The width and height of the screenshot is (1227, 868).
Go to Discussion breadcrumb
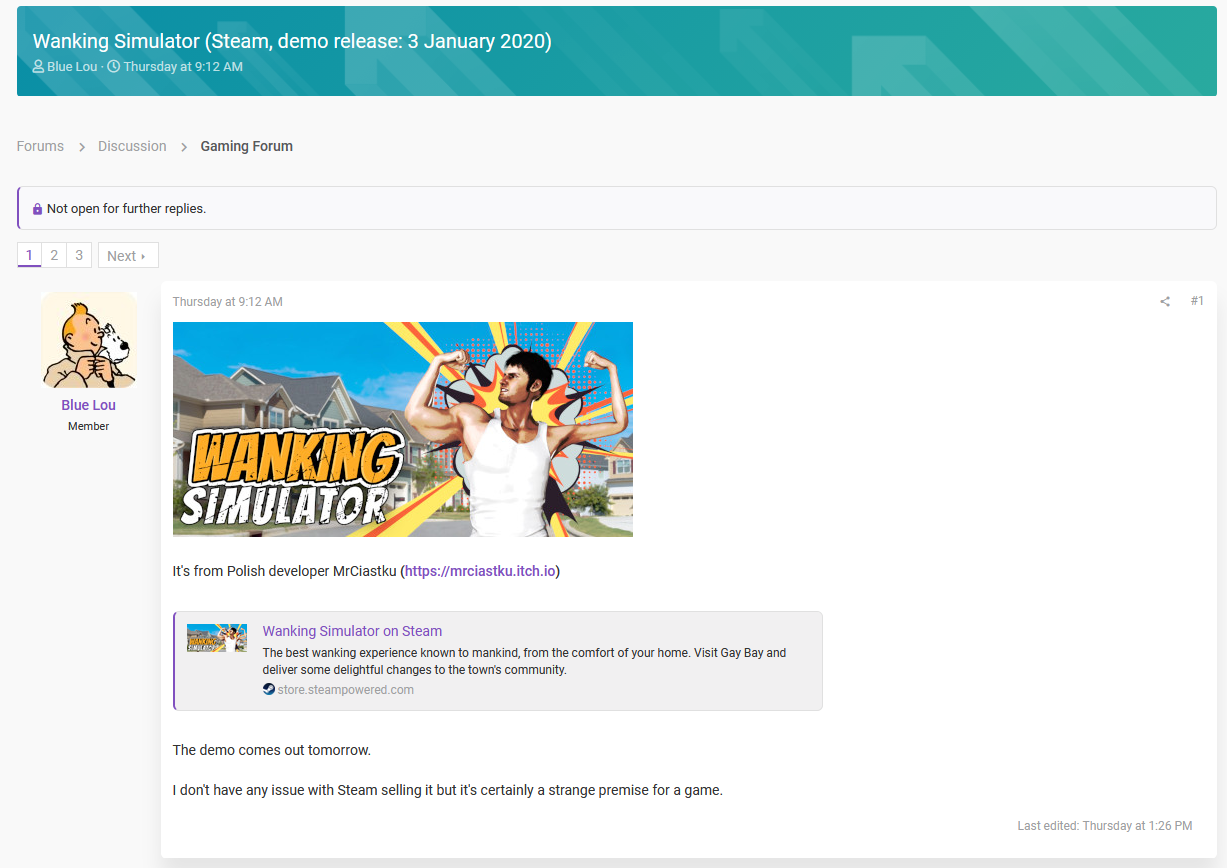tap(132, 146)
